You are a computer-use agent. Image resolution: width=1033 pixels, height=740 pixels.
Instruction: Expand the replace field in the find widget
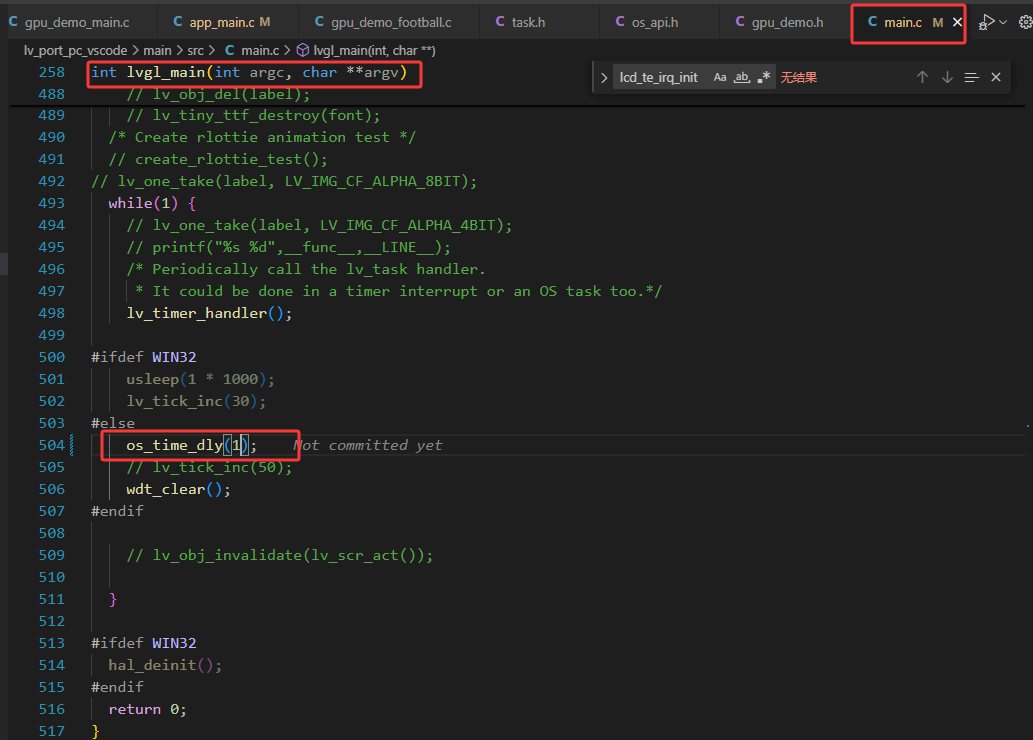point(604,78)
